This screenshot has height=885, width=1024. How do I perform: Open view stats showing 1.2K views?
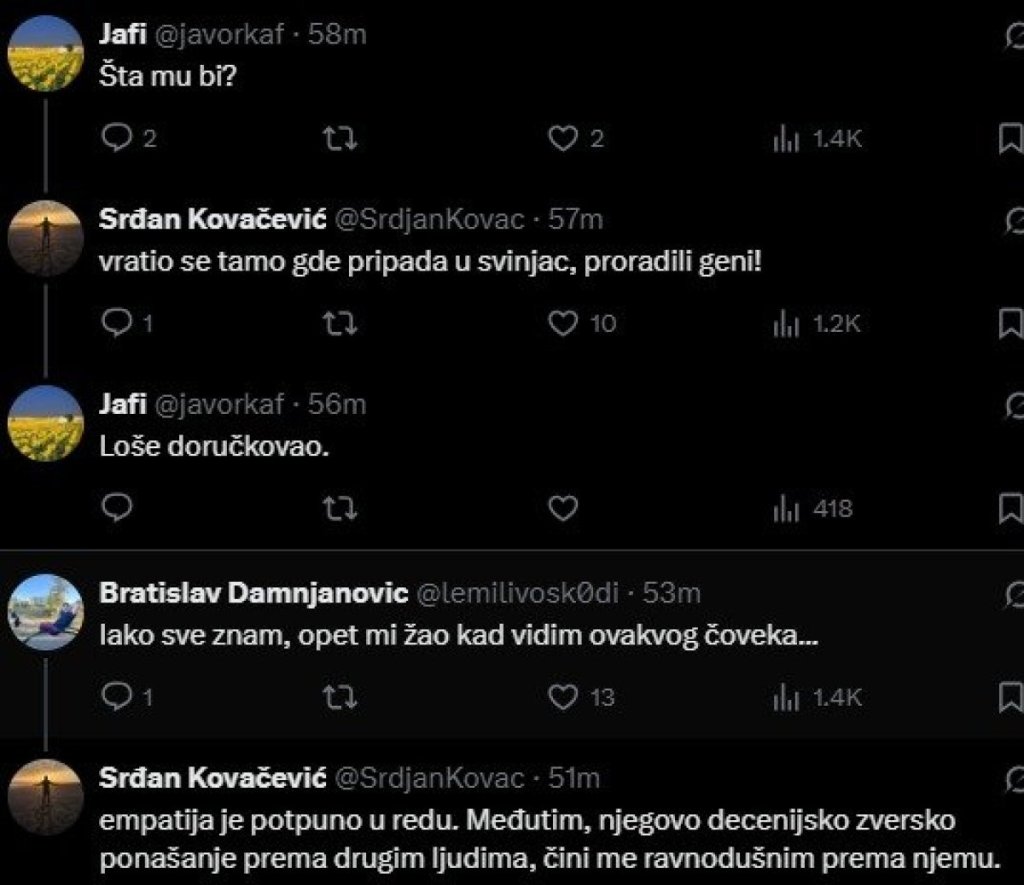(786, 324)
